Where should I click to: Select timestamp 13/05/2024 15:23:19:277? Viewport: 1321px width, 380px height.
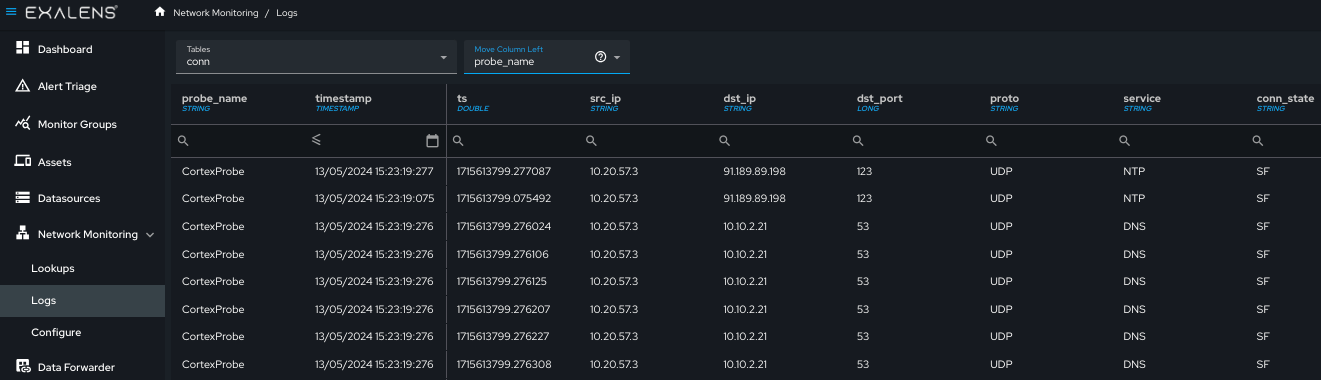click(374, 171)
